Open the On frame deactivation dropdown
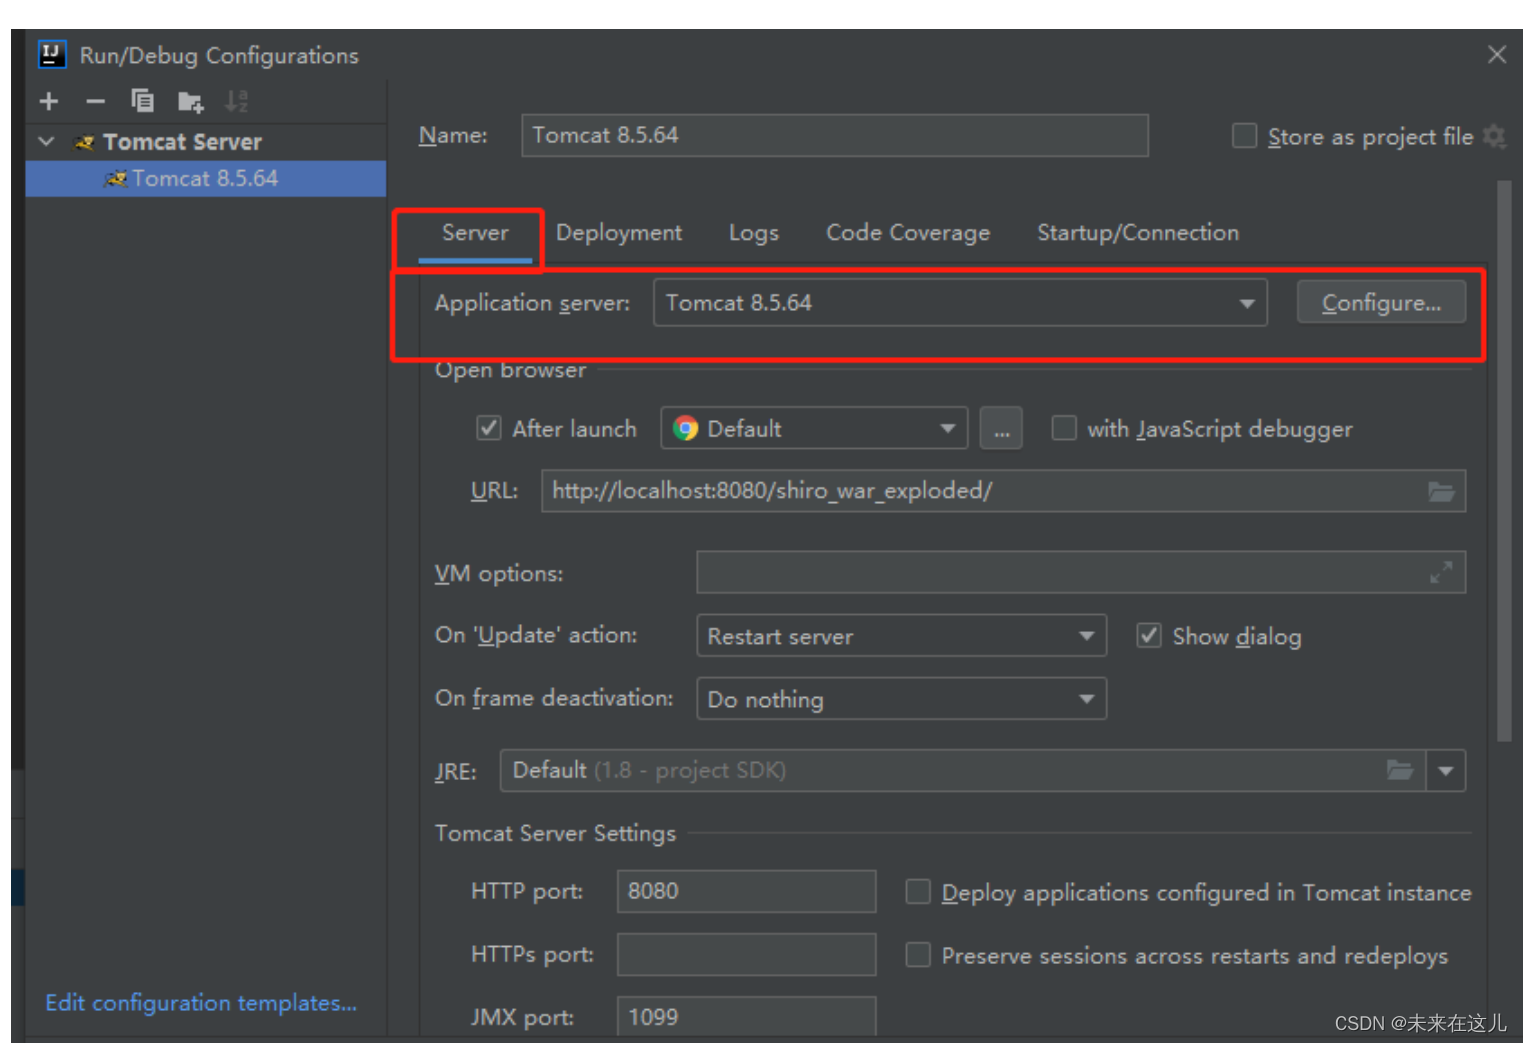This screenshot has height=1043, width=1523. coord(901,699)
